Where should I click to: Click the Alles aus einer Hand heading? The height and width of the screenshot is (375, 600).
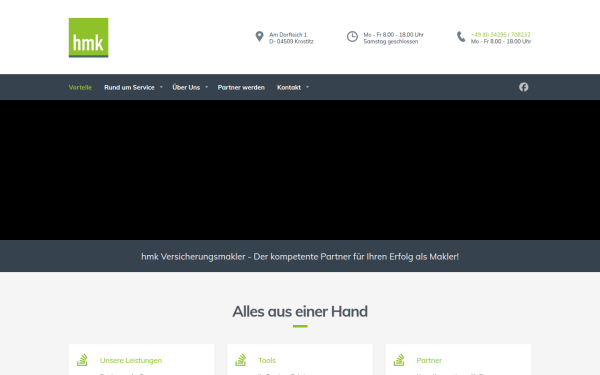pyautogui.click(x=300, y=311)
